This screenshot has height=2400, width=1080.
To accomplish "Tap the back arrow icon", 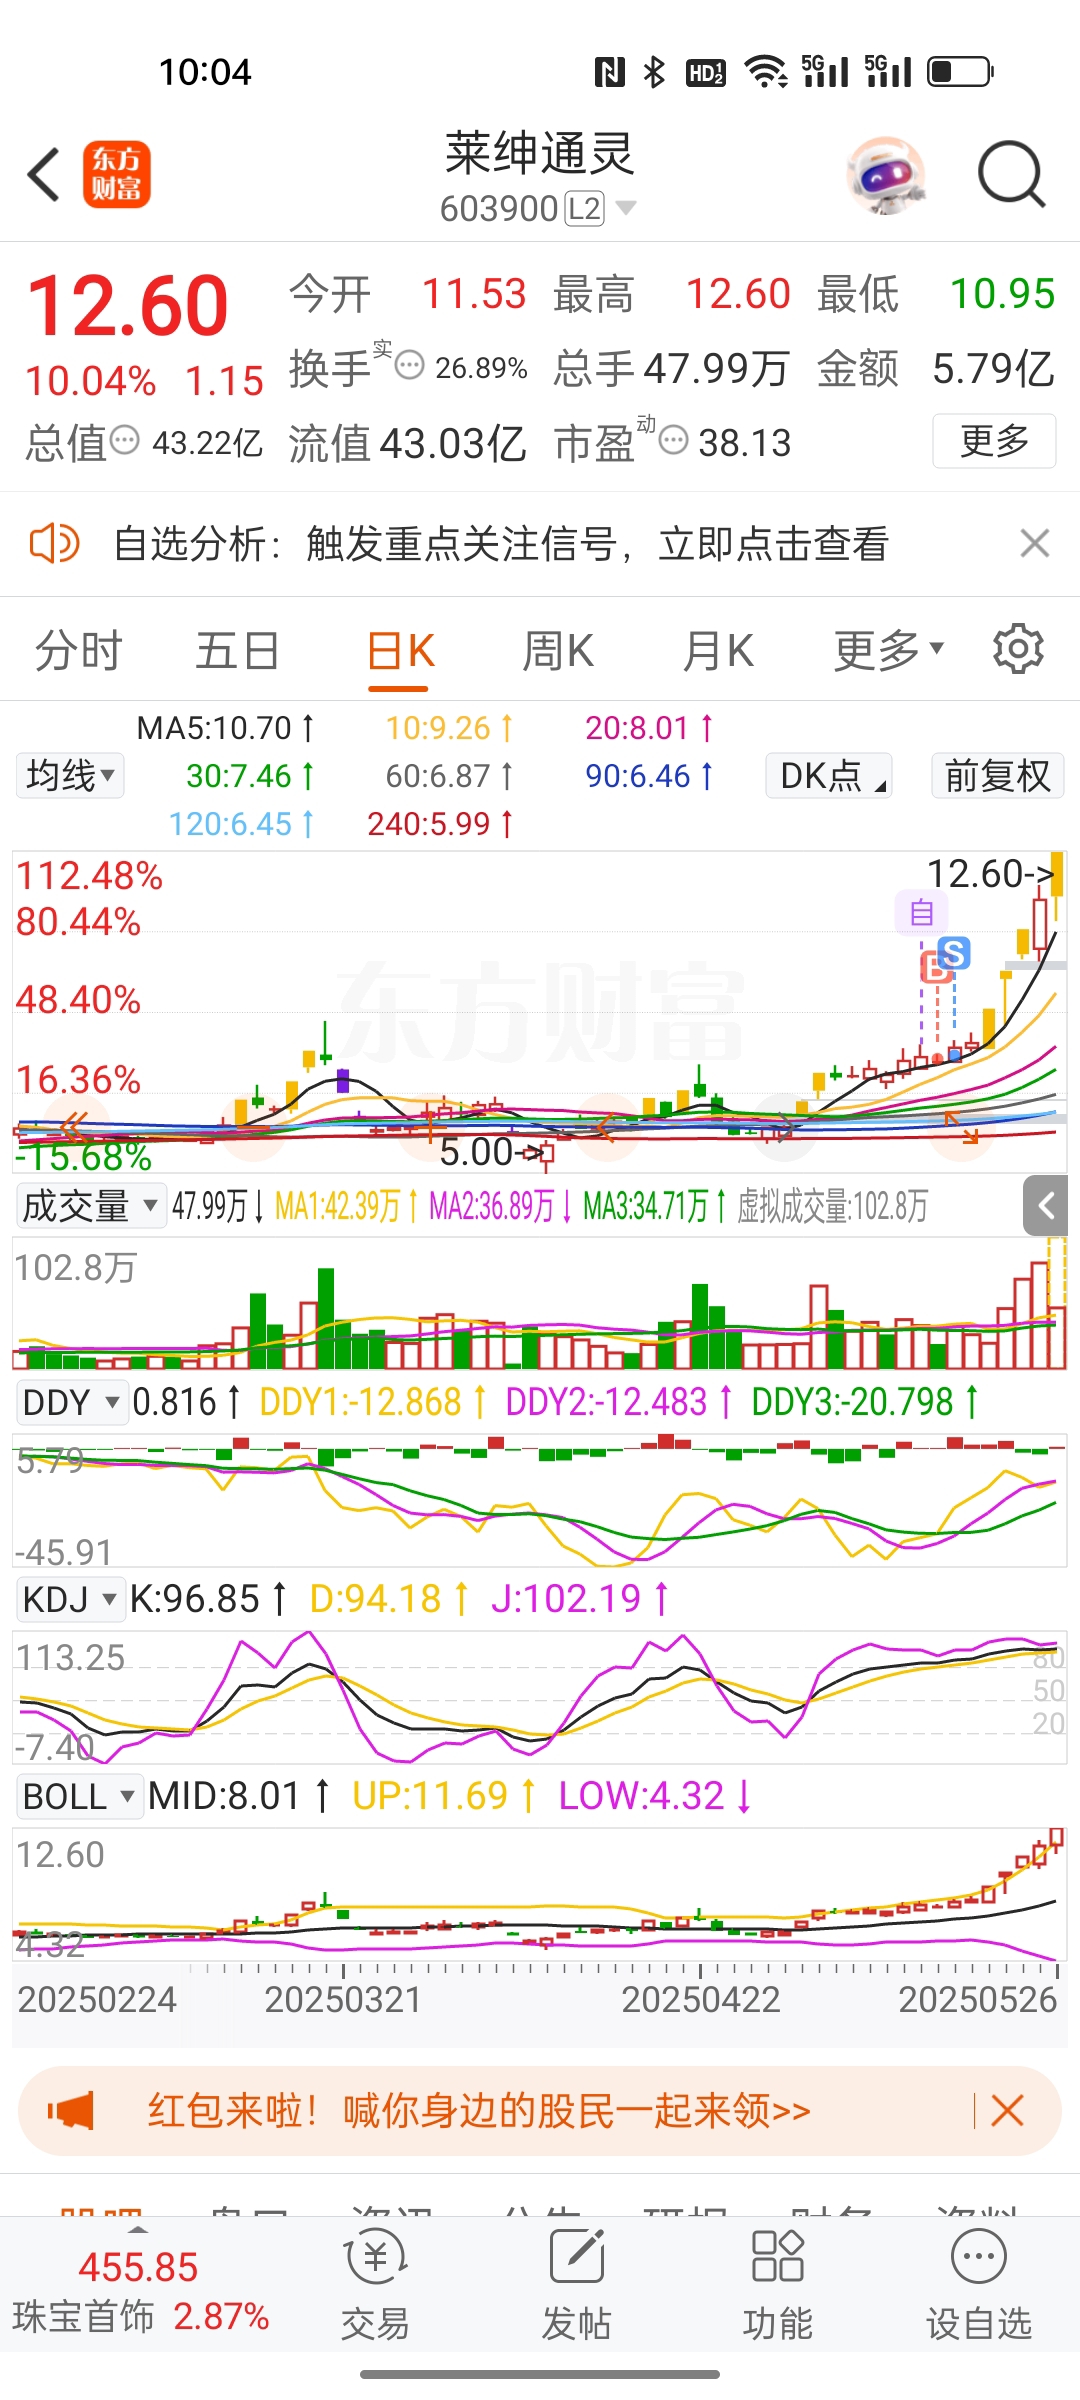I will click(x=44, y=175).
